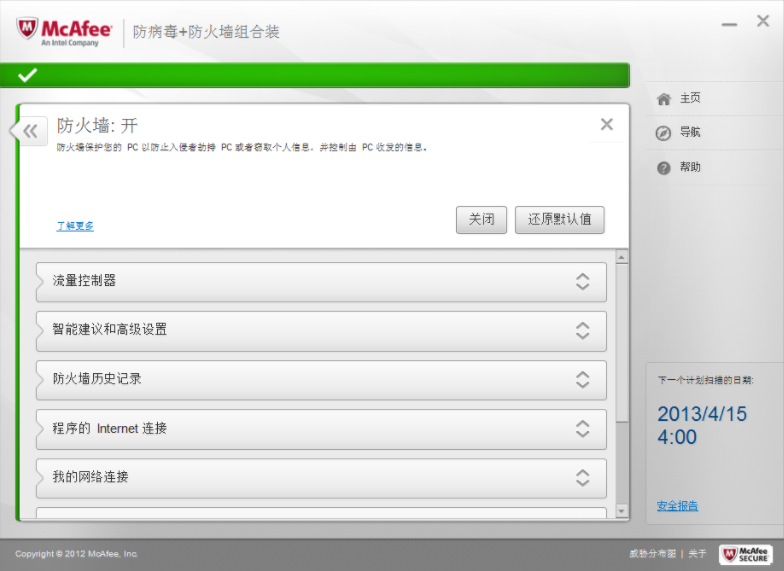Click the compass navigation icon beside 导航
The height and width of the screenshot is (571, 784).
pyautogui.click(x=663, y=133)
